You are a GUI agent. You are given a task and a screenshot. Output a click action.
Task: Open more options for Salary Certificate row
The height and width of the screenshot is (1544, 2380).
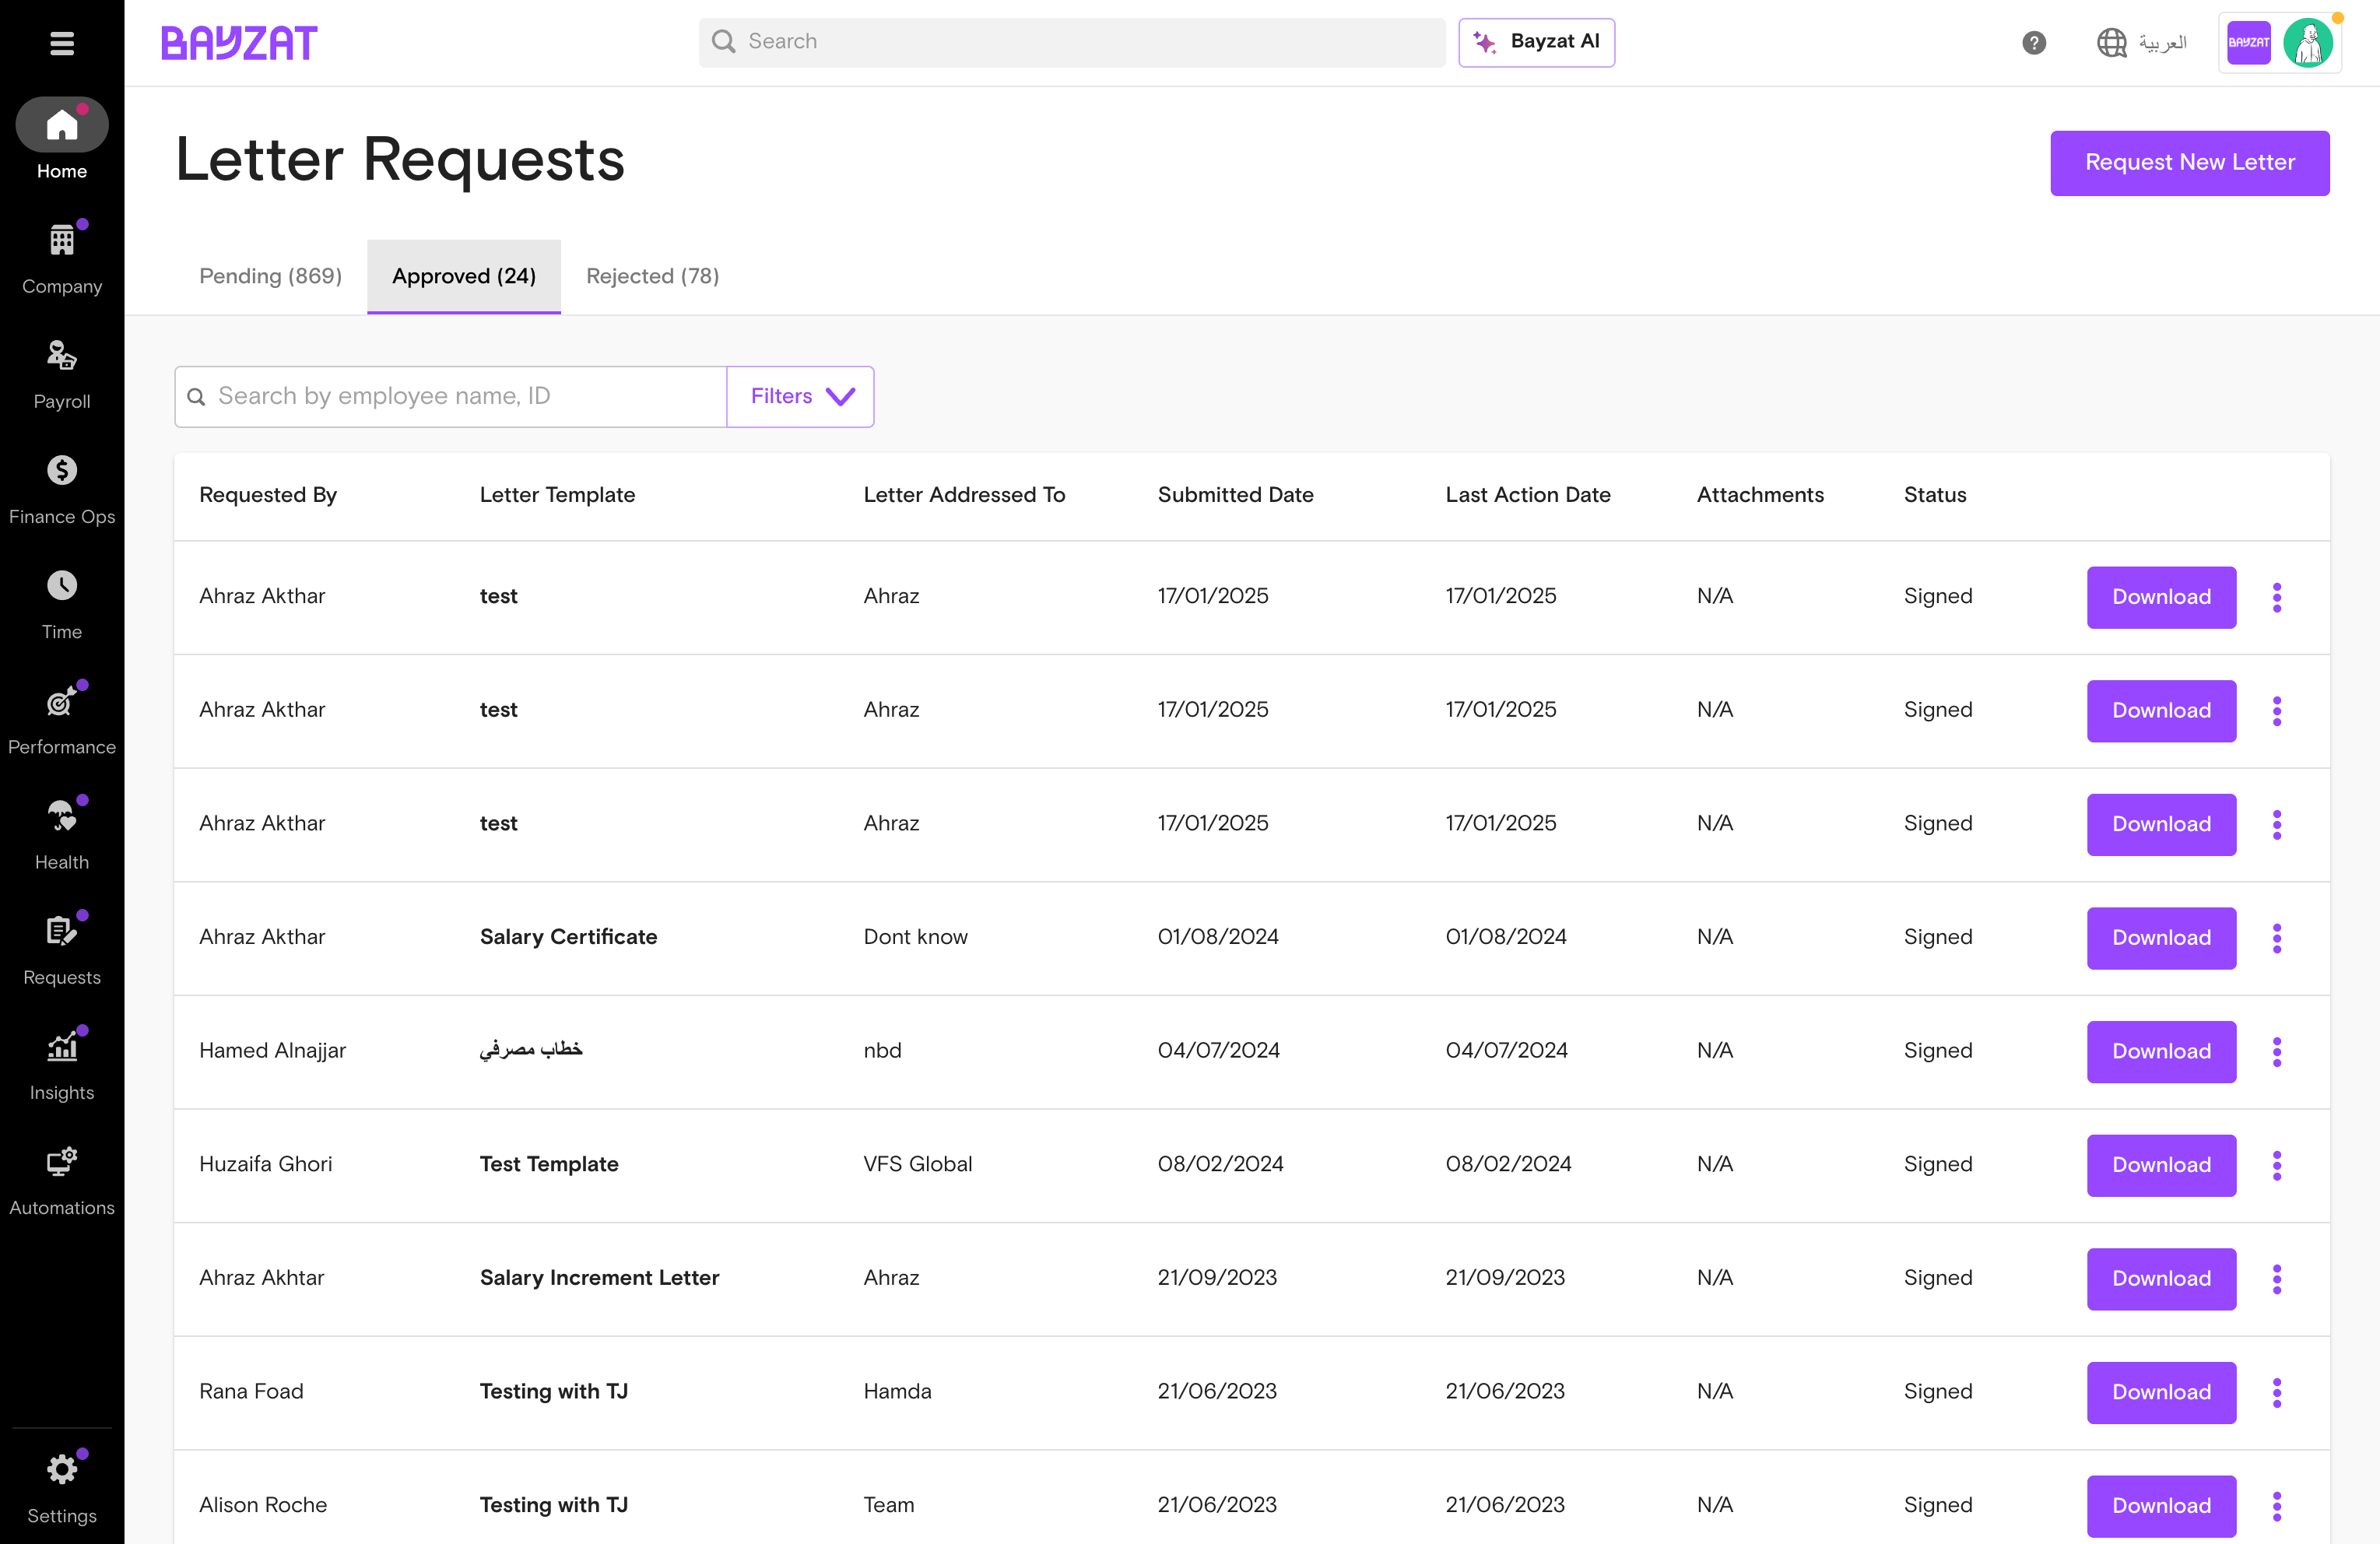point(2276,938)
